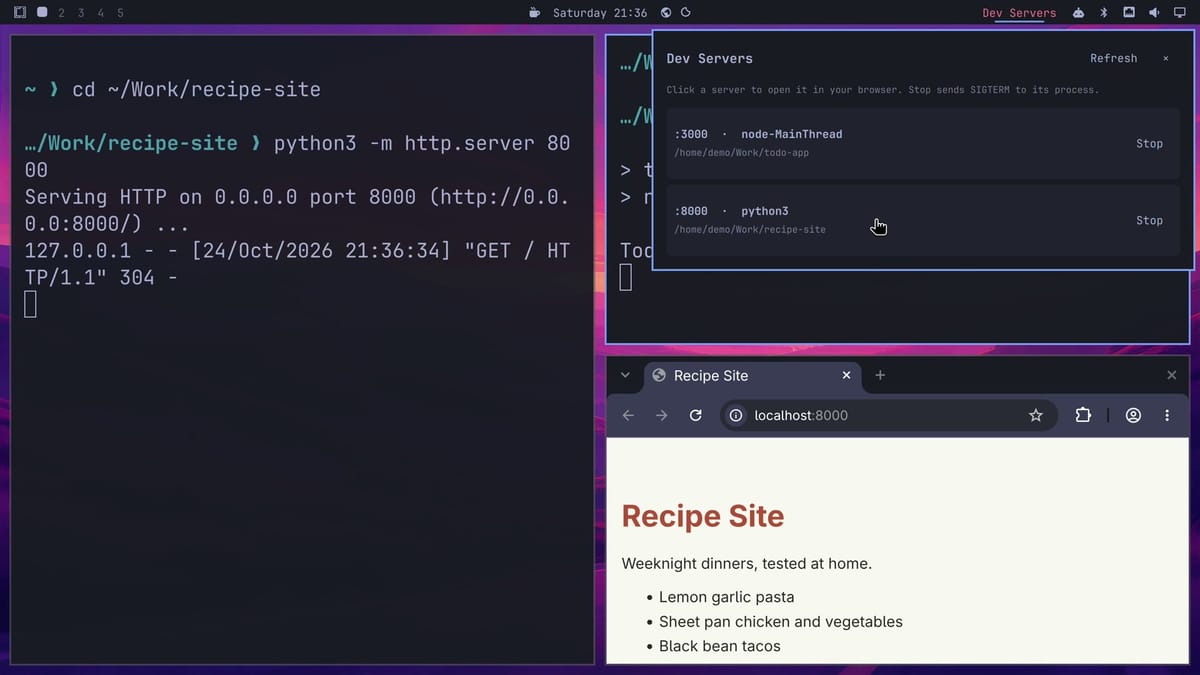The height and width of the screenshot is (675, 1200).
Task: Close the browser window
Action: point(1171,375)
